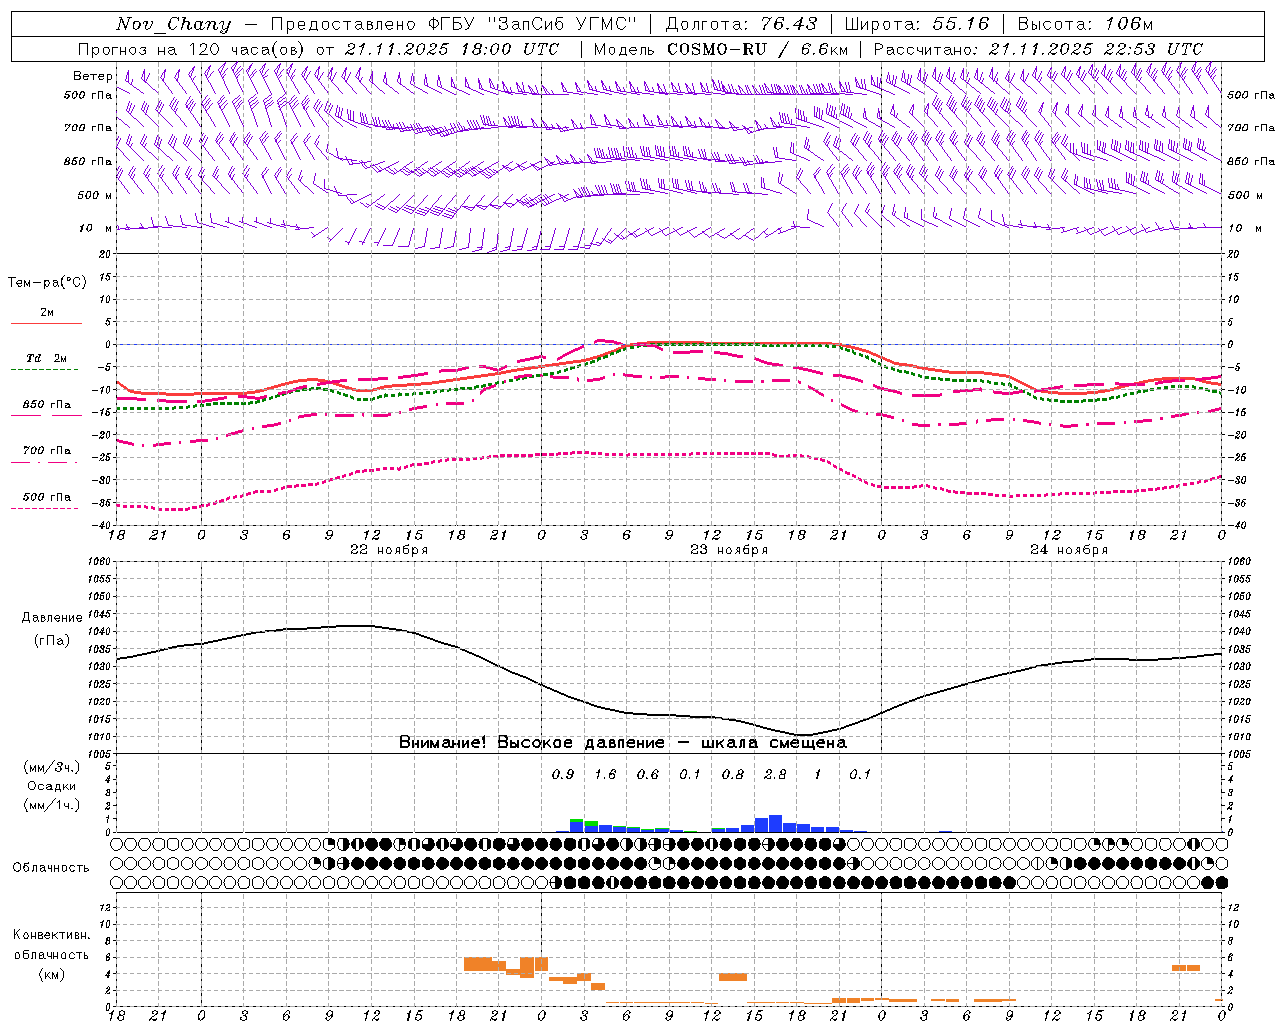This screenshot has width=1280, height=1024.
Task: Click the line sample under 2м legend
Action: click(46, 323)
